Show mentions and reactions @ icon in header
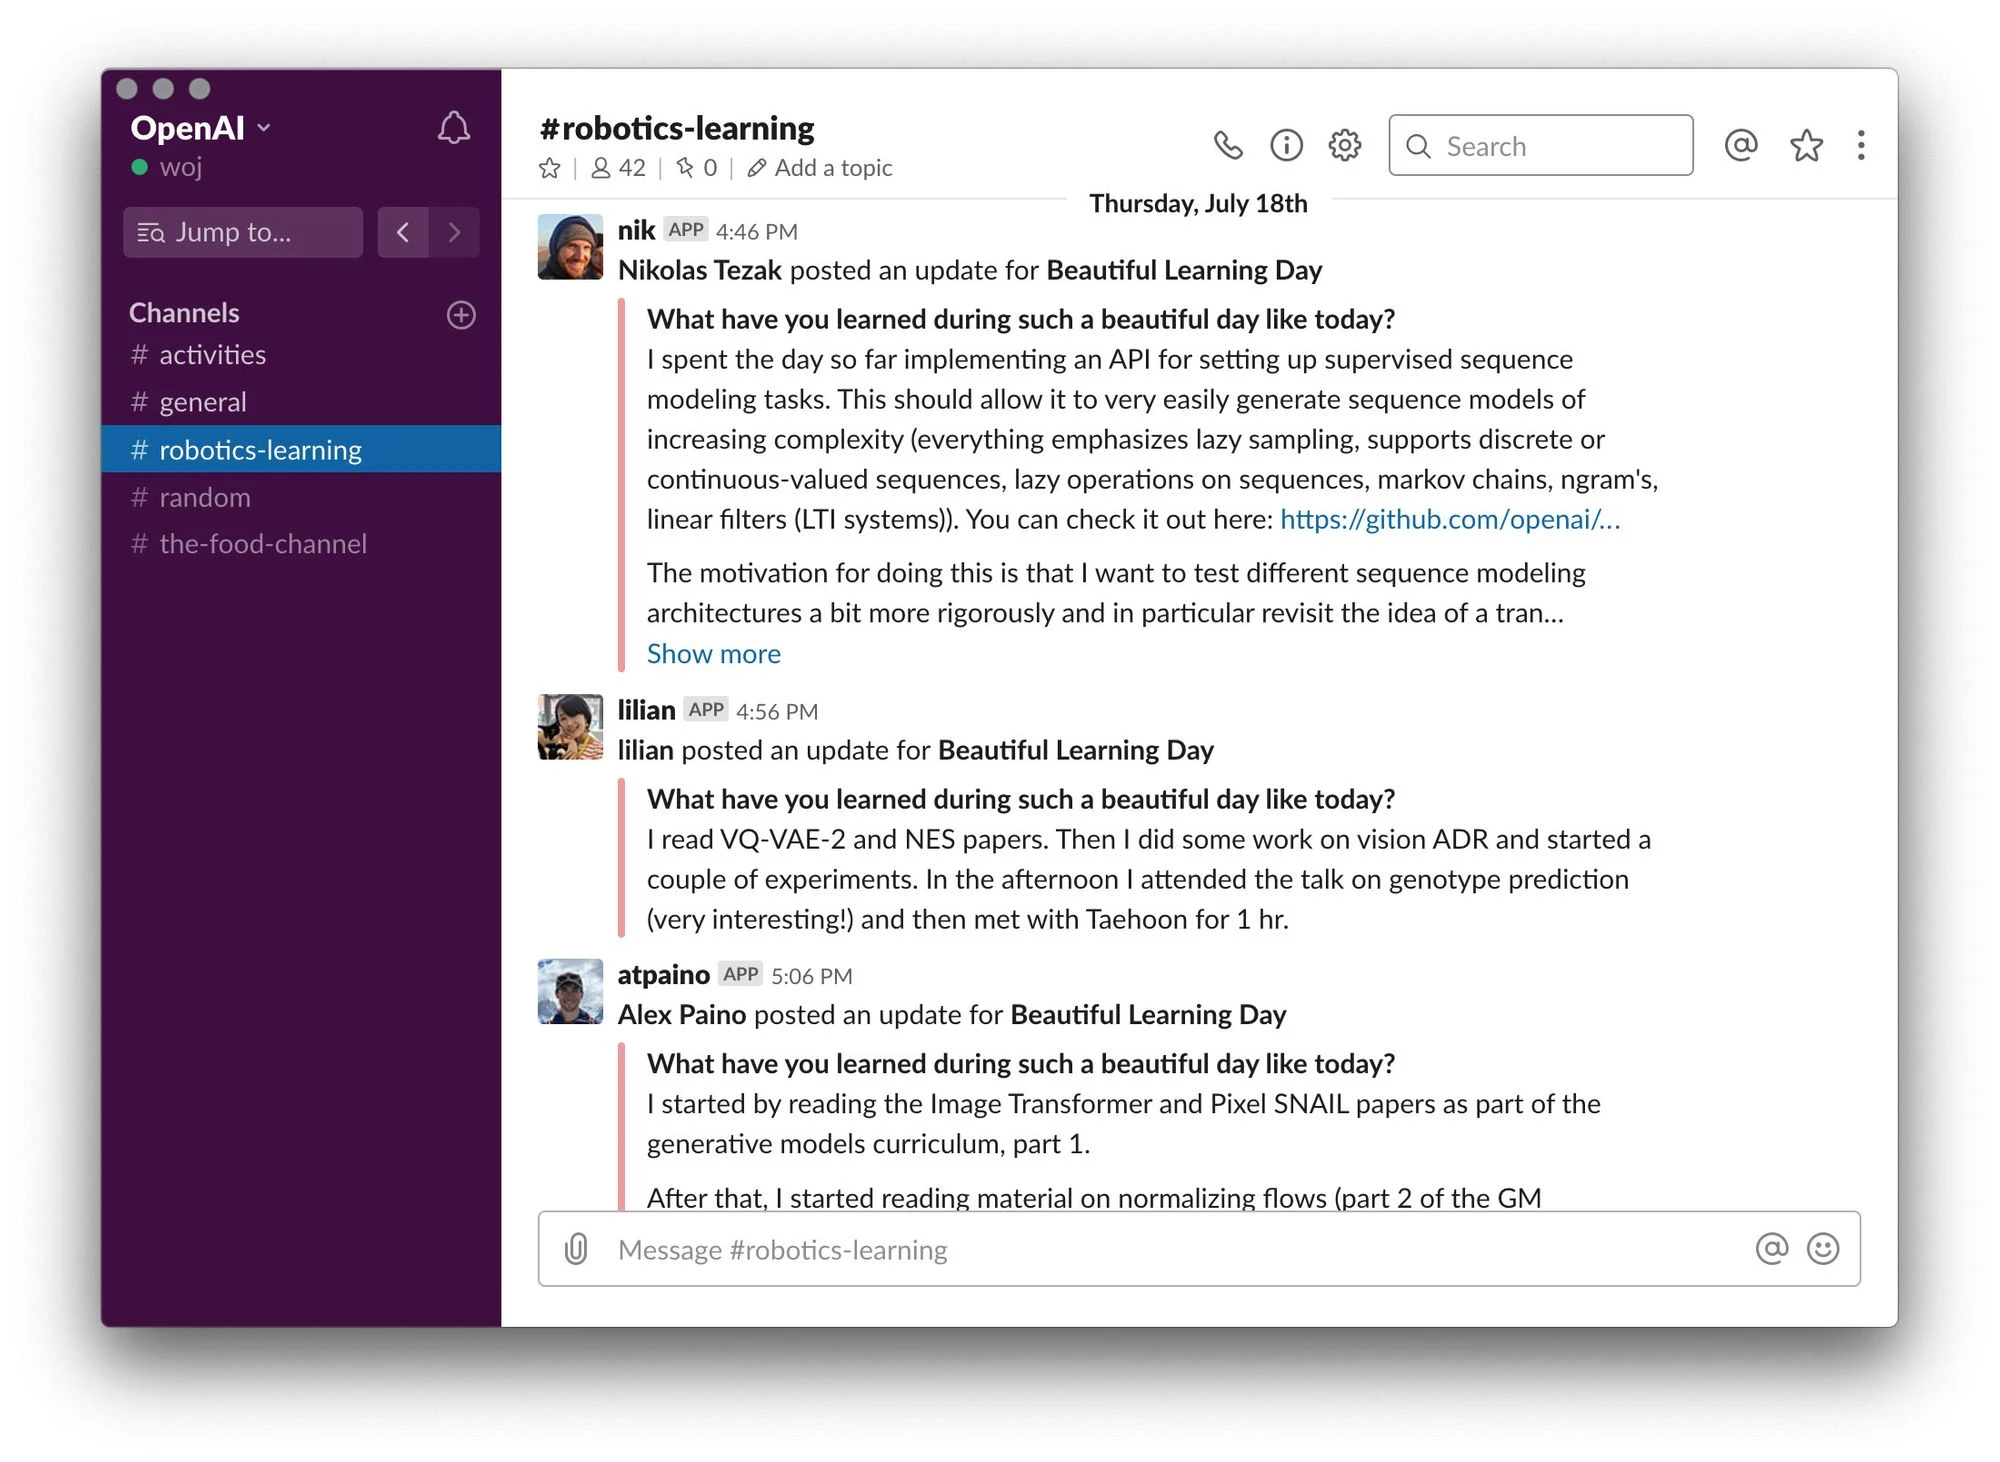 point(1741,146)
